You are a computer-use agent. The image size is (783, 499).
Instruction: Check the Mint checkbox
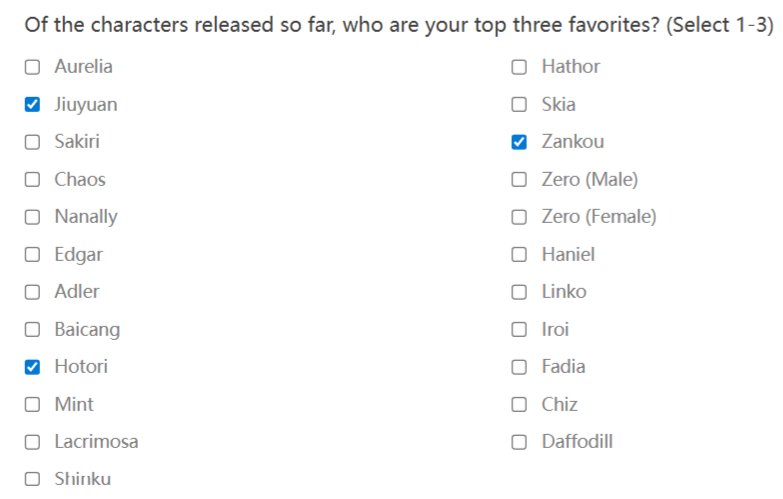click(32, 404)
